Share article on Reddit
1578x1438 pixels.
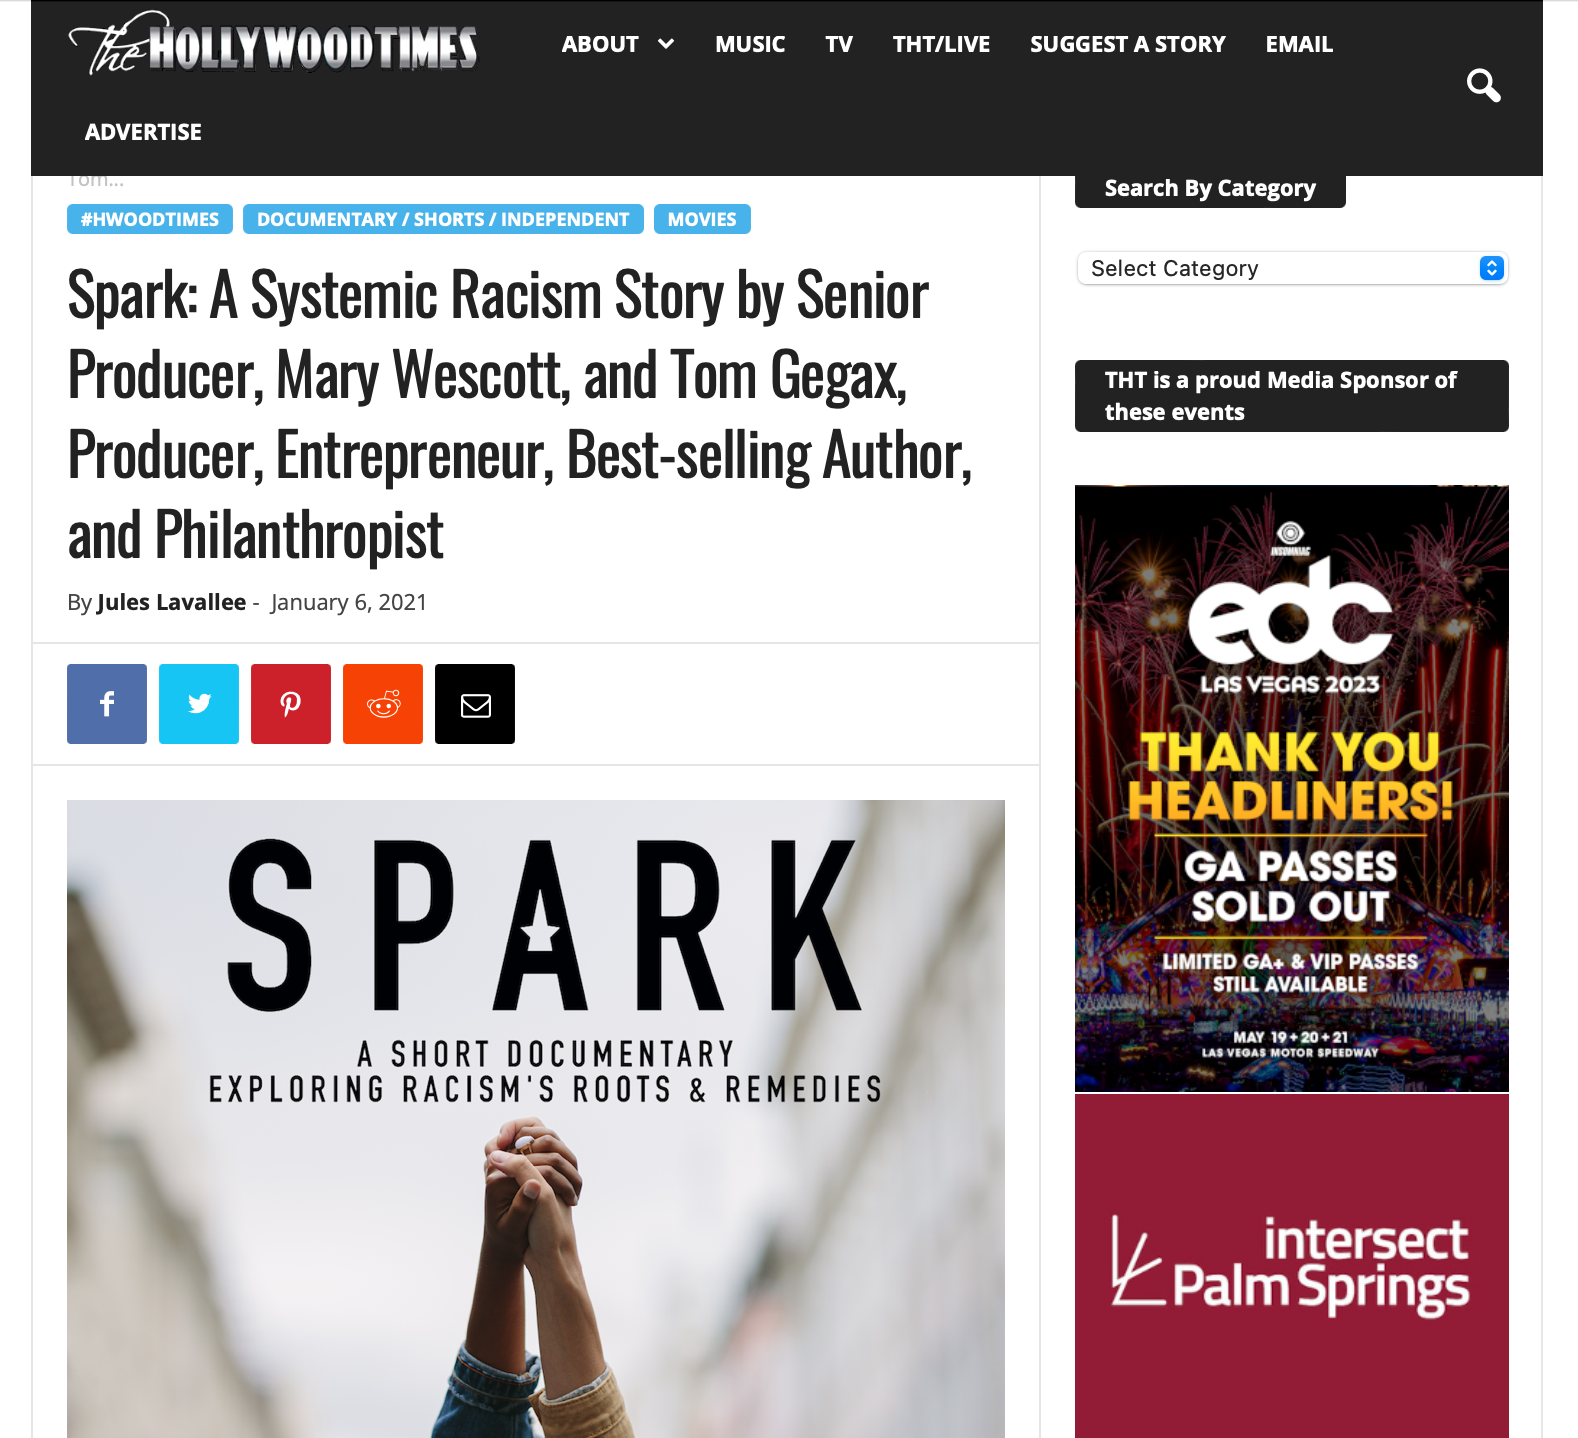pos(383,704)
